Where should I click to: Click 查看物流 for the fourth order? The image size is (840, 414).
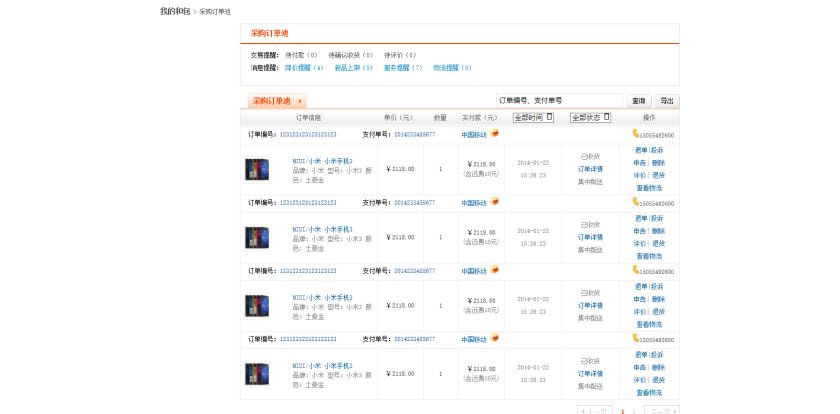pos(649,393)
